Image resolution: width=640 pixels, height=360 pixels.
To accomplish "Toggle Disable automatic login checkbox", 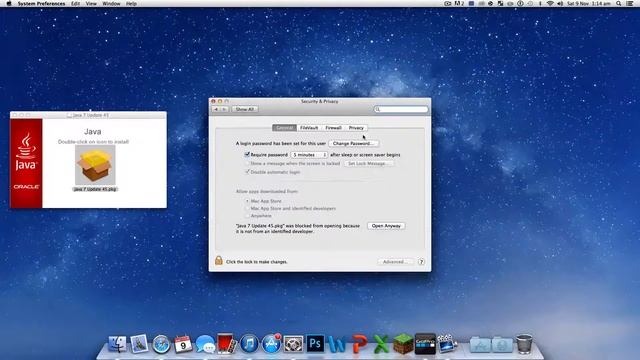I will [247, 172].
